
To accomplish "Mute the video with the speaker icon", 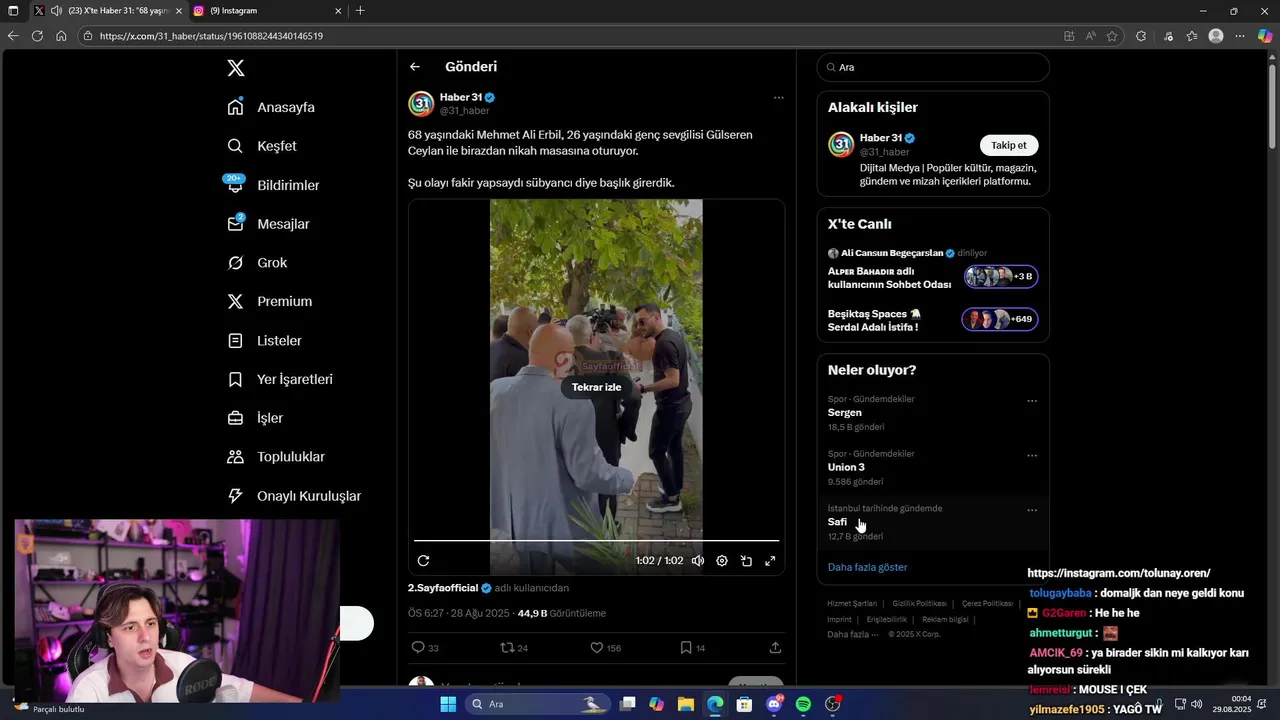I will click(698, 561).
